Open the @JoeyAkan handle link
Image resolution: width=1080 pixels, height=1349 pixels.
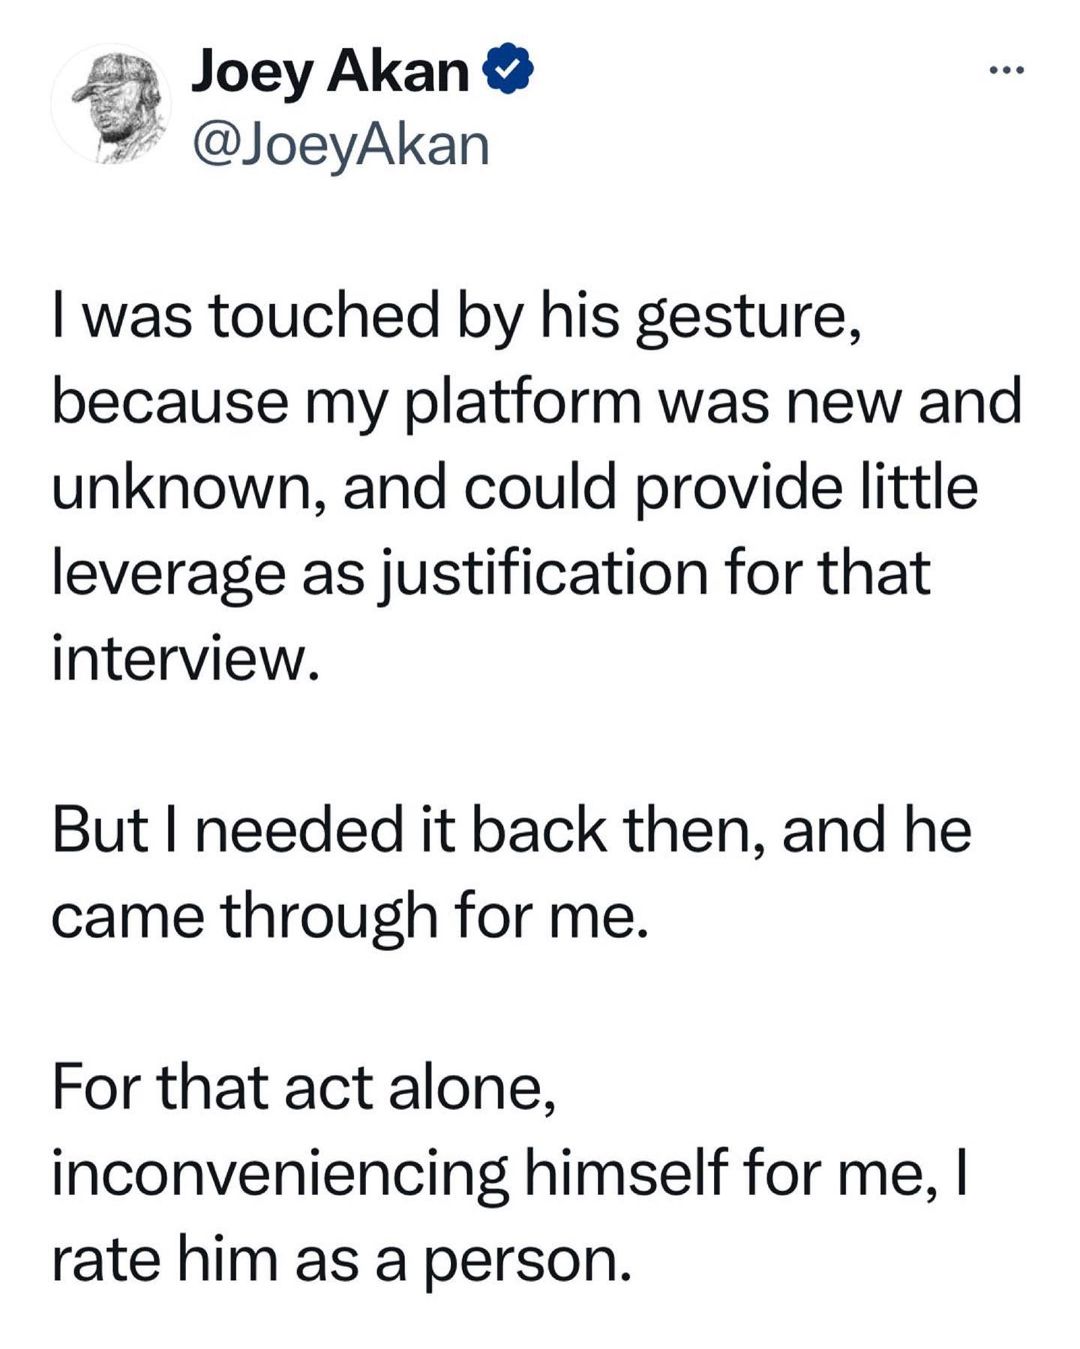pyautogui.click(x=340, y=145)
